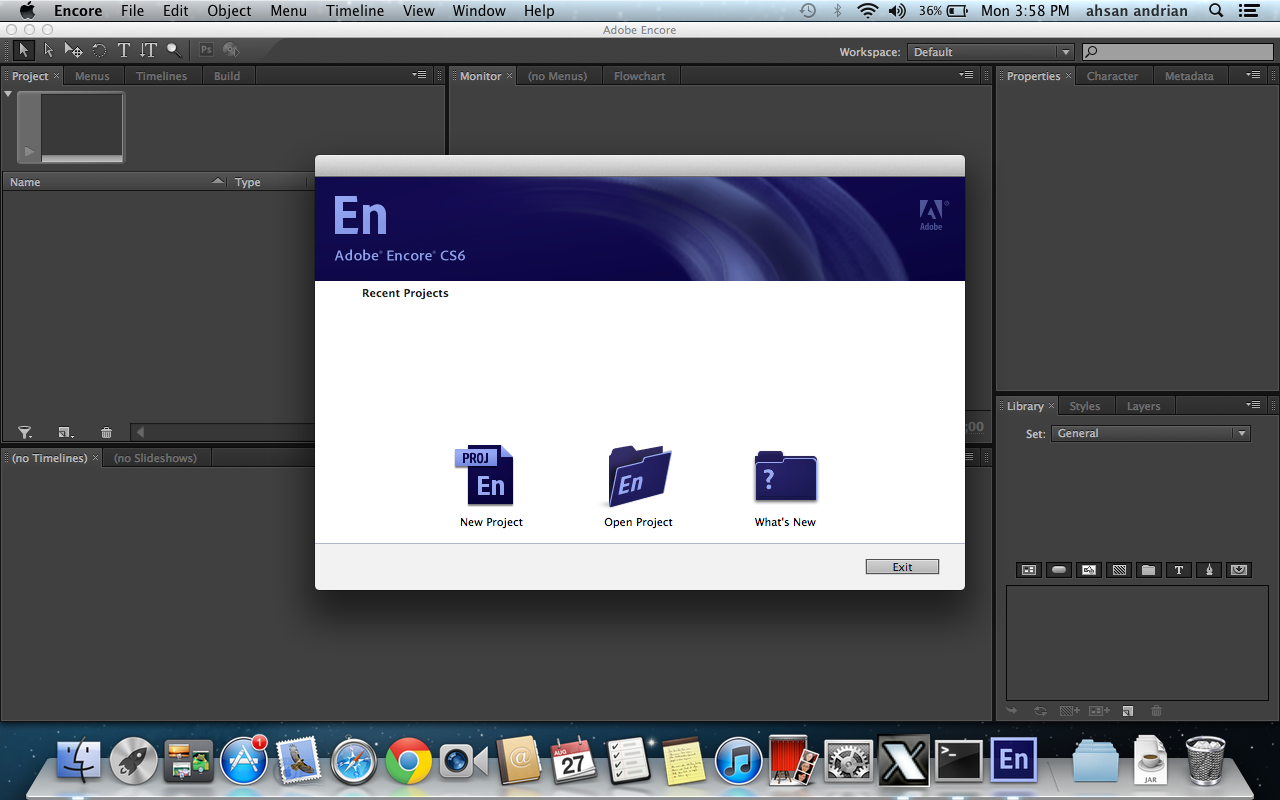This screenshot has height=800, width=1280.
Task: Open the Properties panel options menu
Action: [x=1254, y=75]
